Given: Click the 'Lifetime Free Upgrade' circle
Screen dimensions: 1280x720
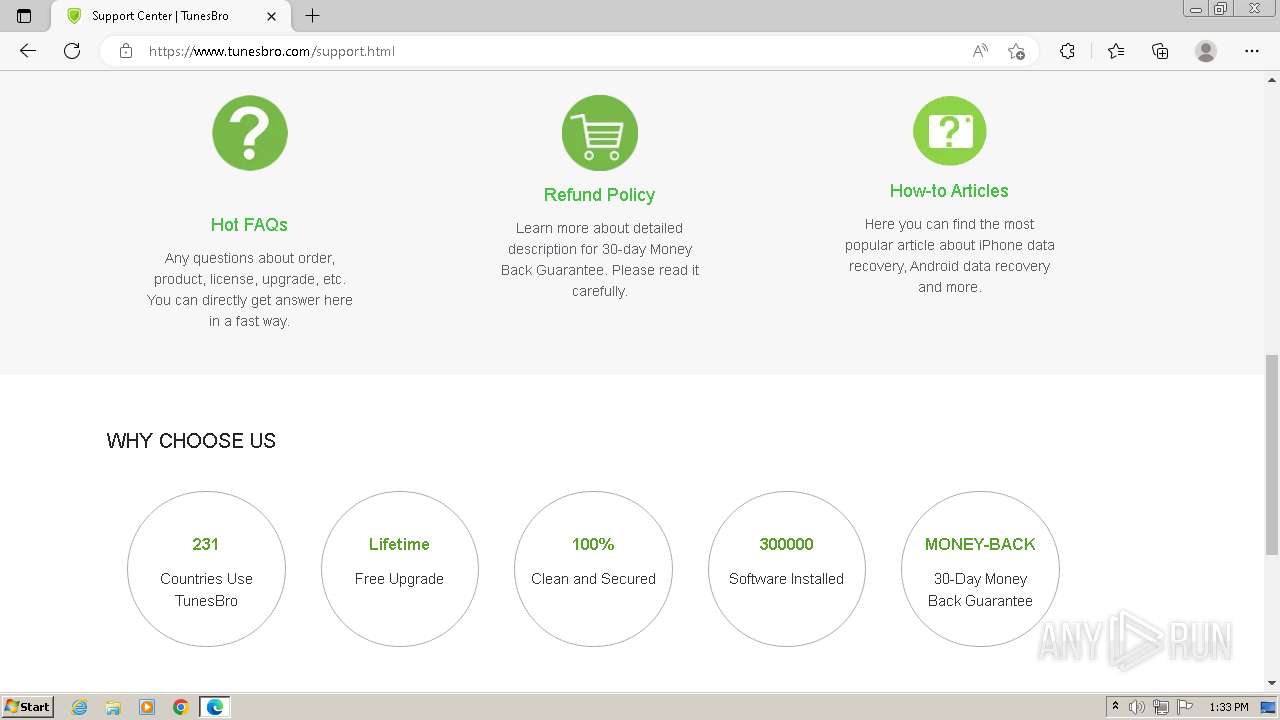Looking at the screenshot, I should pyautogui.click(x=400, y=570).
